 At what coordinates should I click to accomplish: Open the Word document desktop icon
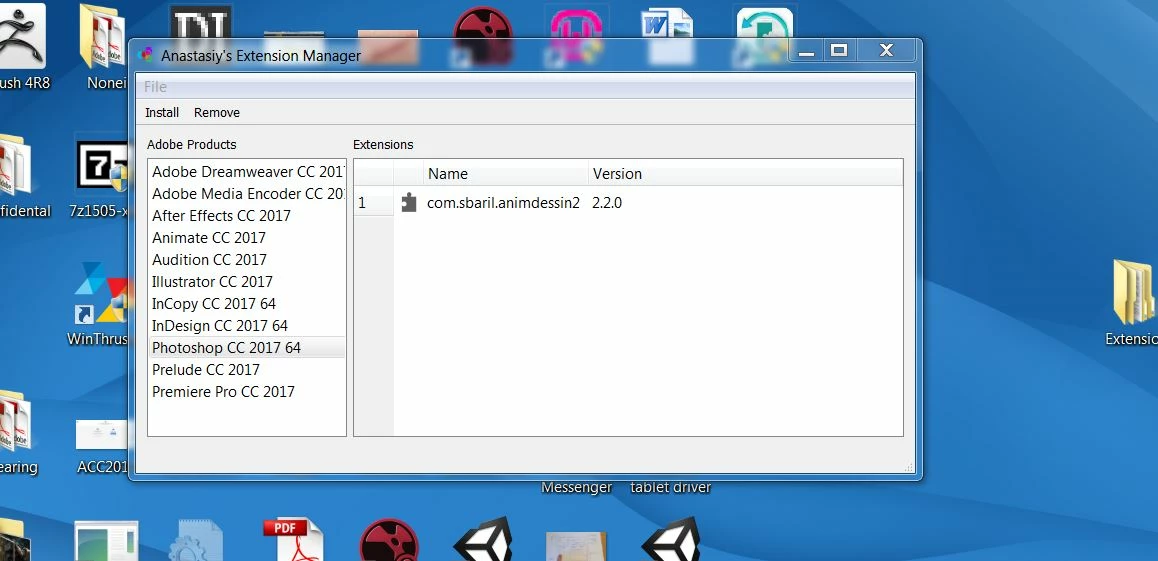pyautogui.click(x=668, y=35)
